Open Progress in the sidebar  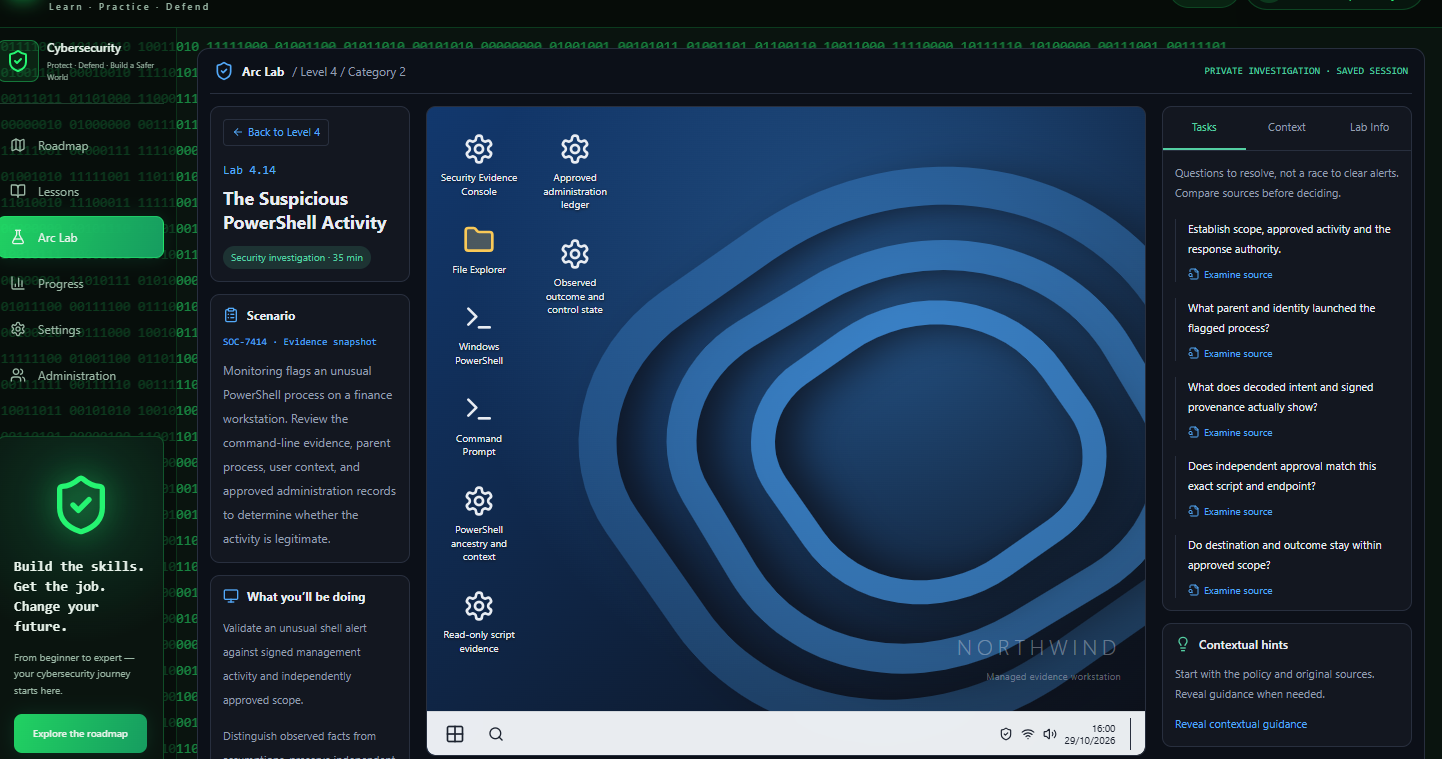[x=82, y=284]
